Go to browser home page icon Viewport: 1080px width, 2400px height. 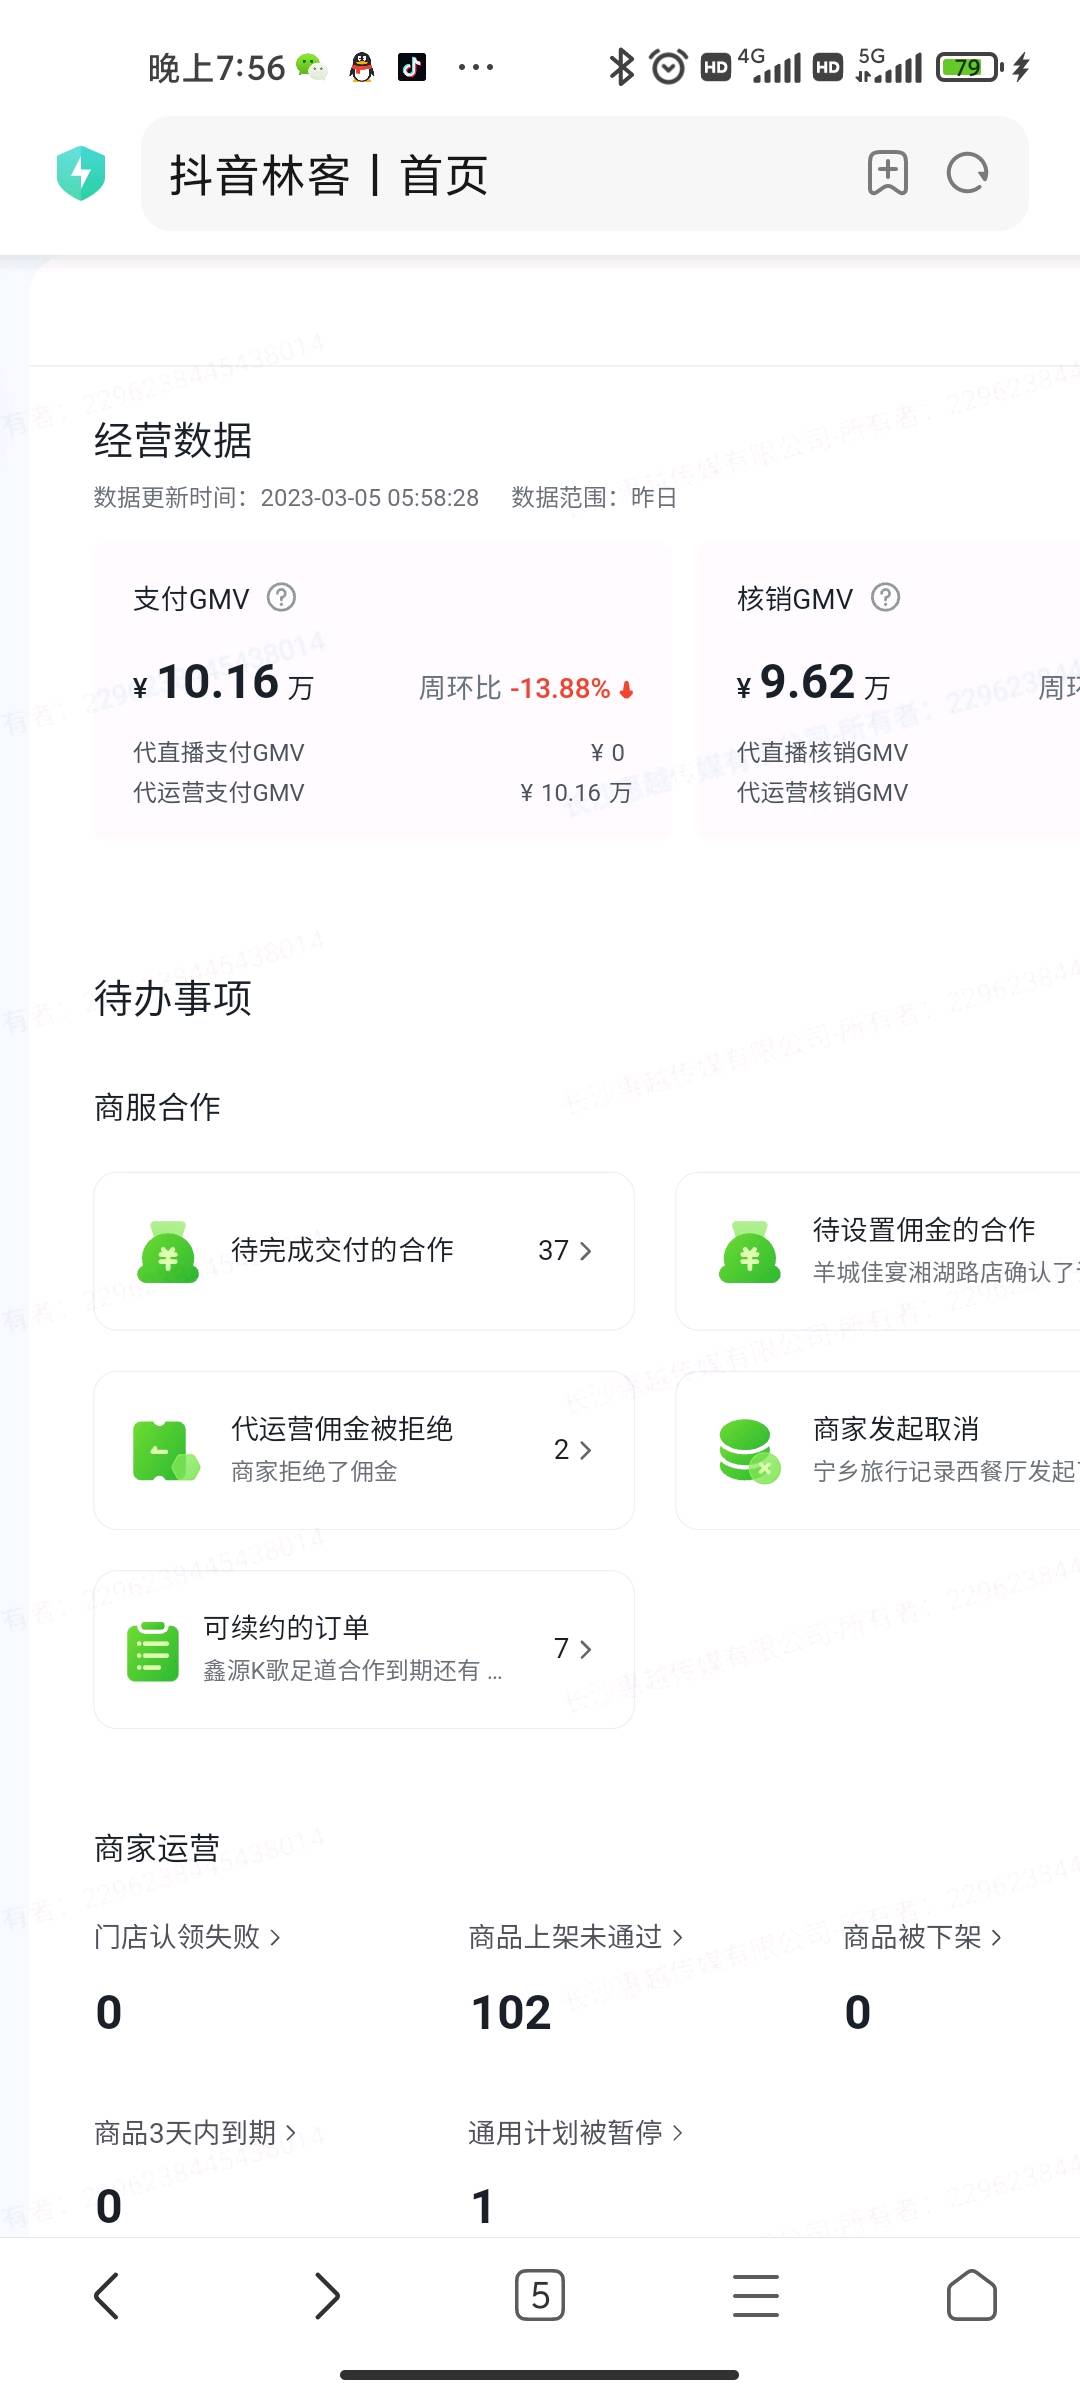coord(972,2295)
